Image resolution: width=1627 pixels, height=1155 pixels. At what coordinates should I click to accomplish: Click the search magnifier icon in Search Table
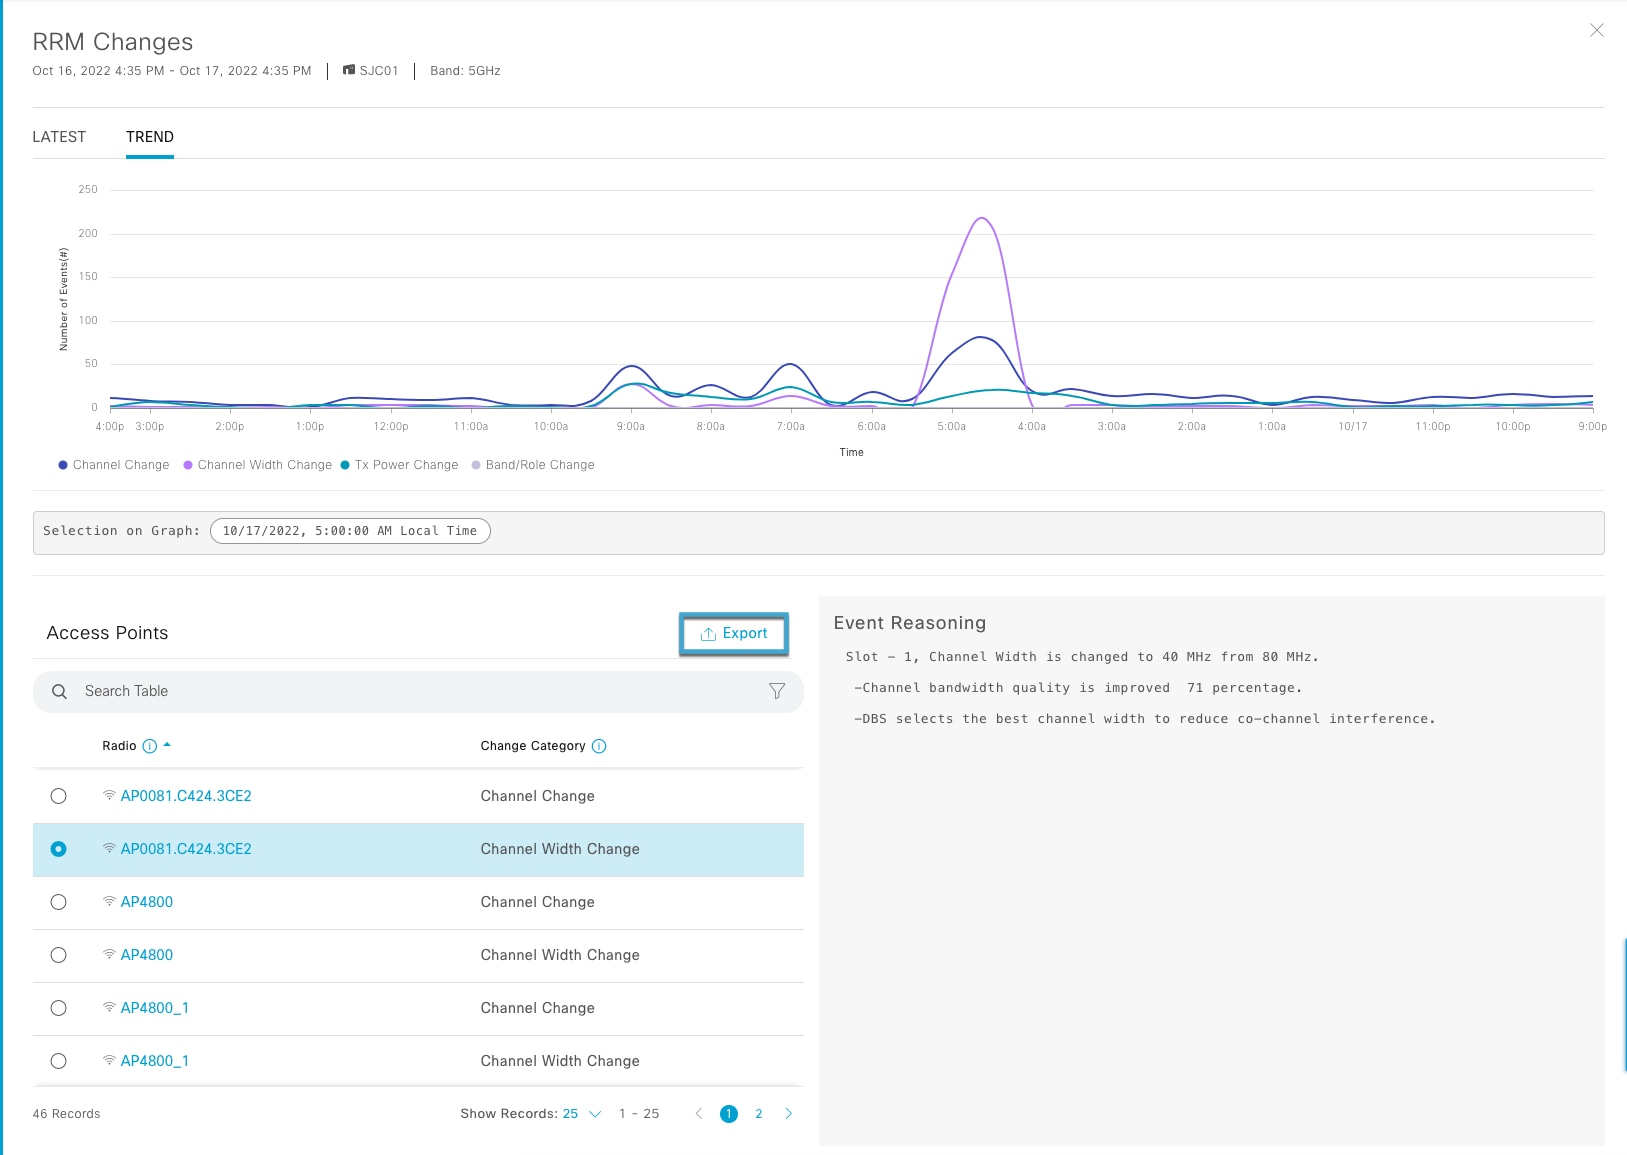coord(59,691)
